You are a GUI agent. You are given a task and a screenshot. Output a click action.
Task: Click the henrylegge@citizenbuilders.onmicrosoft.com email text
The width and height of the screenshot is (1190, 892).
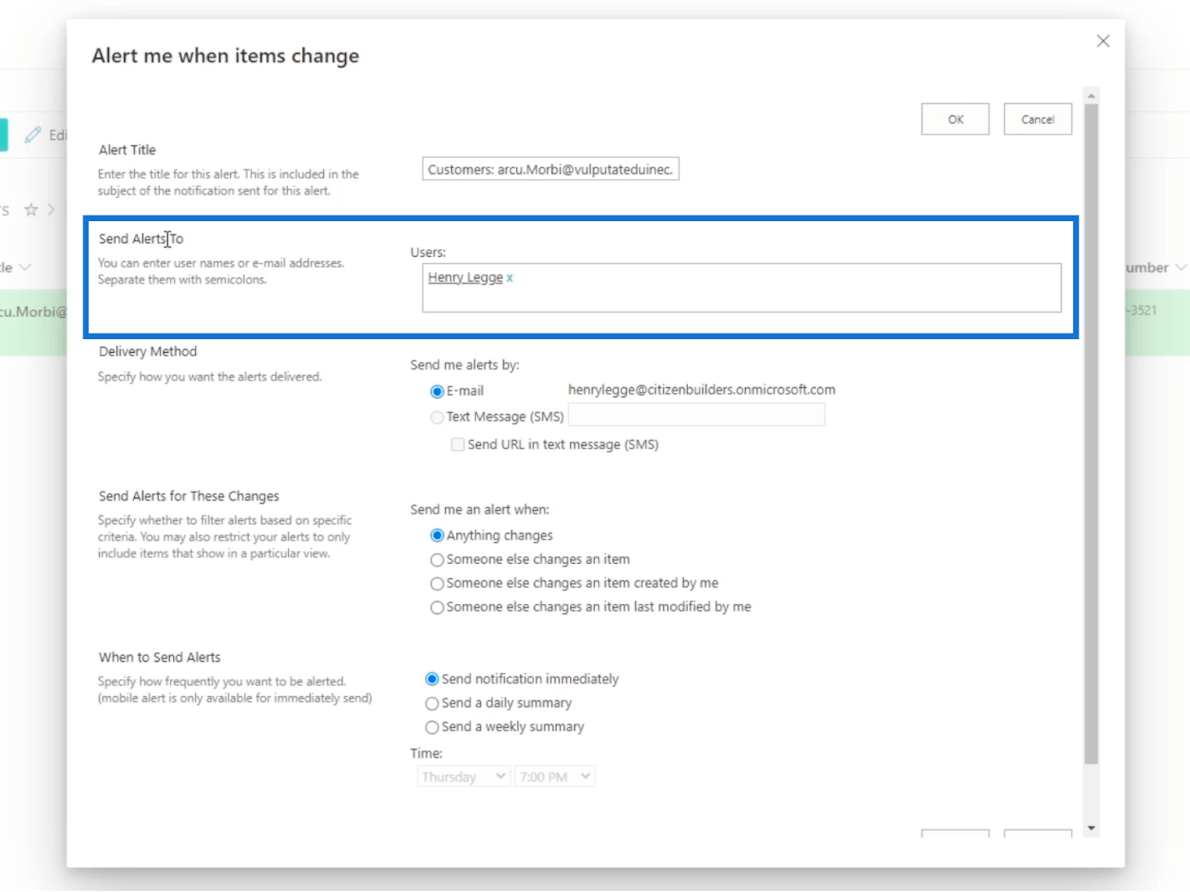click(702, 389)
